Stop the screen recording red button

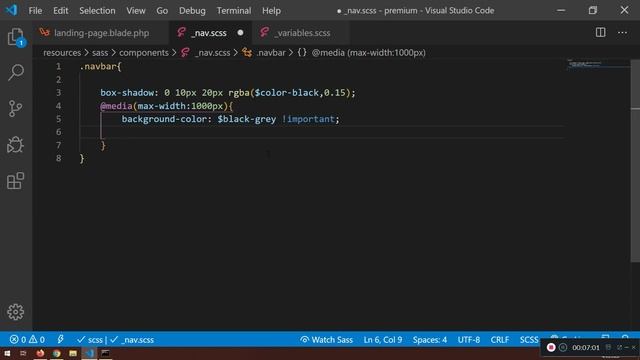click(x=551, y=347)
